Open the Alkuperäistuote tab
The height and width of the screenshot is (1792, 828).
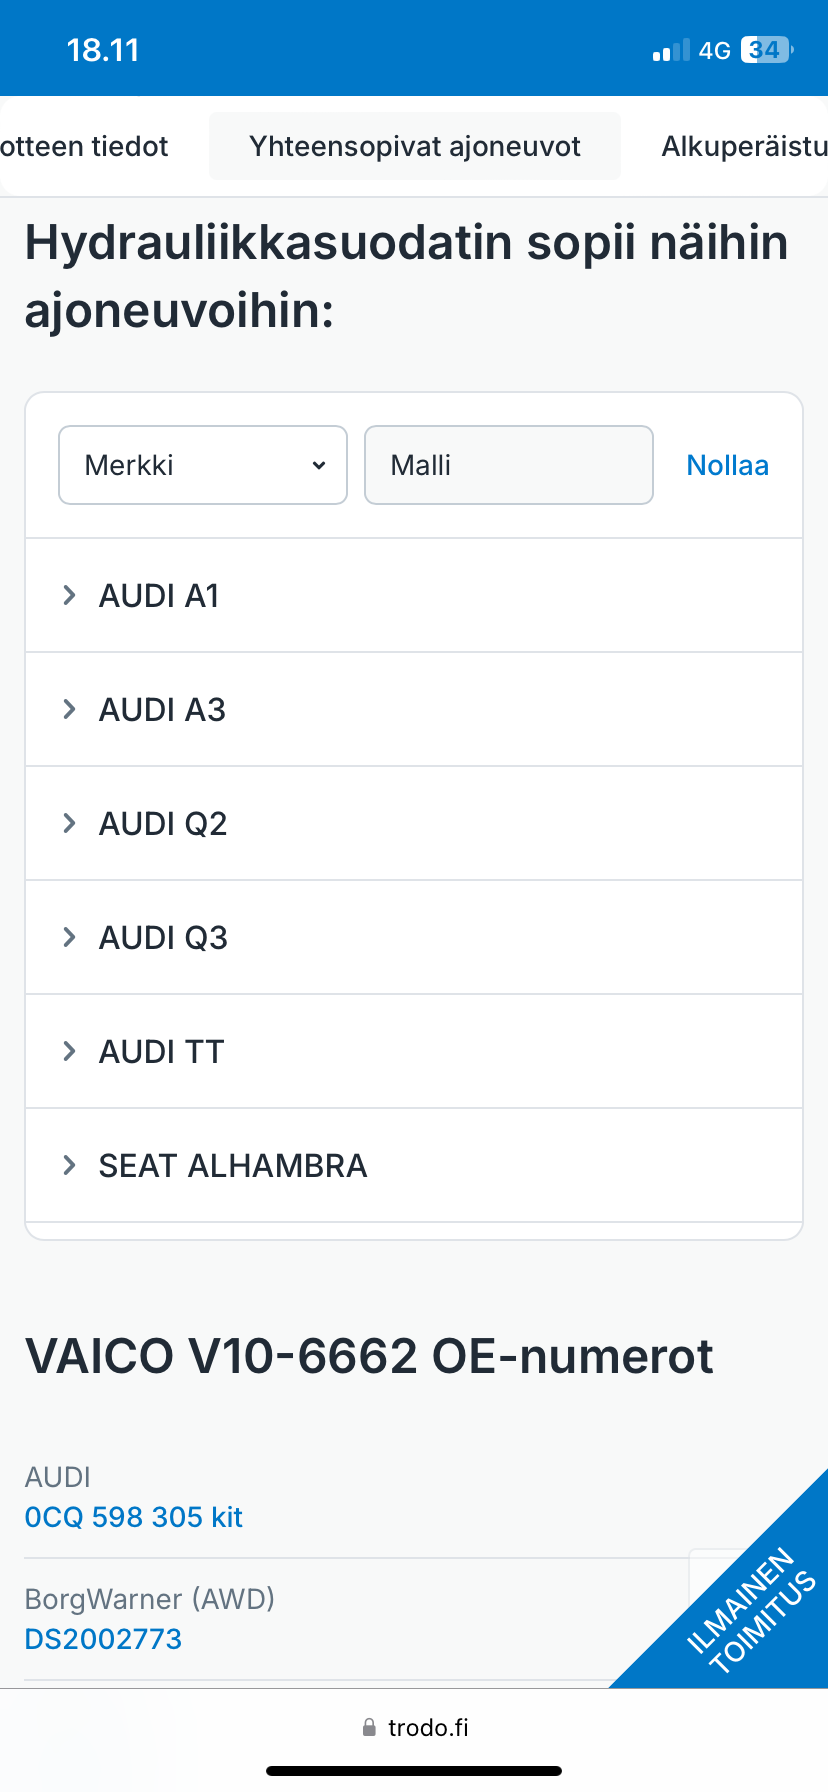(x=744, y=147)
